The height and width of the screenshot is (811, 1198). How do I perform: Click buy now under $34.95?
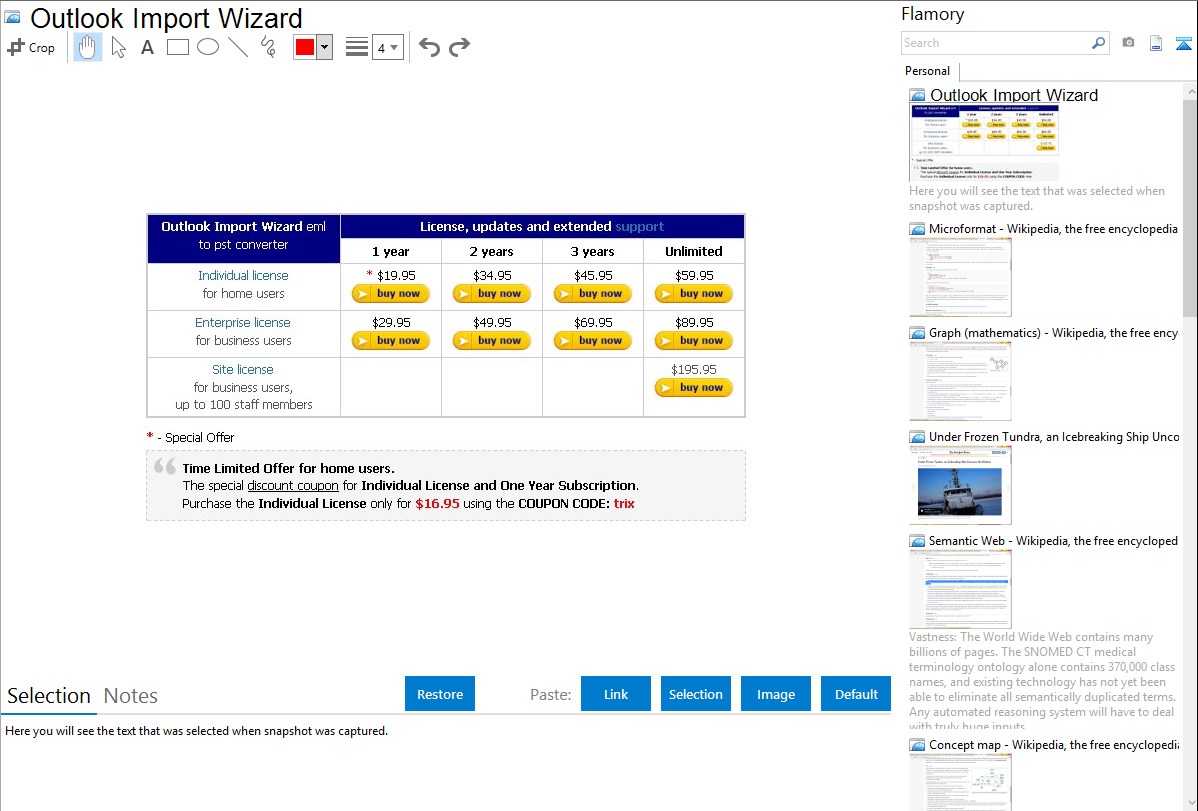(x=491, y=294)
